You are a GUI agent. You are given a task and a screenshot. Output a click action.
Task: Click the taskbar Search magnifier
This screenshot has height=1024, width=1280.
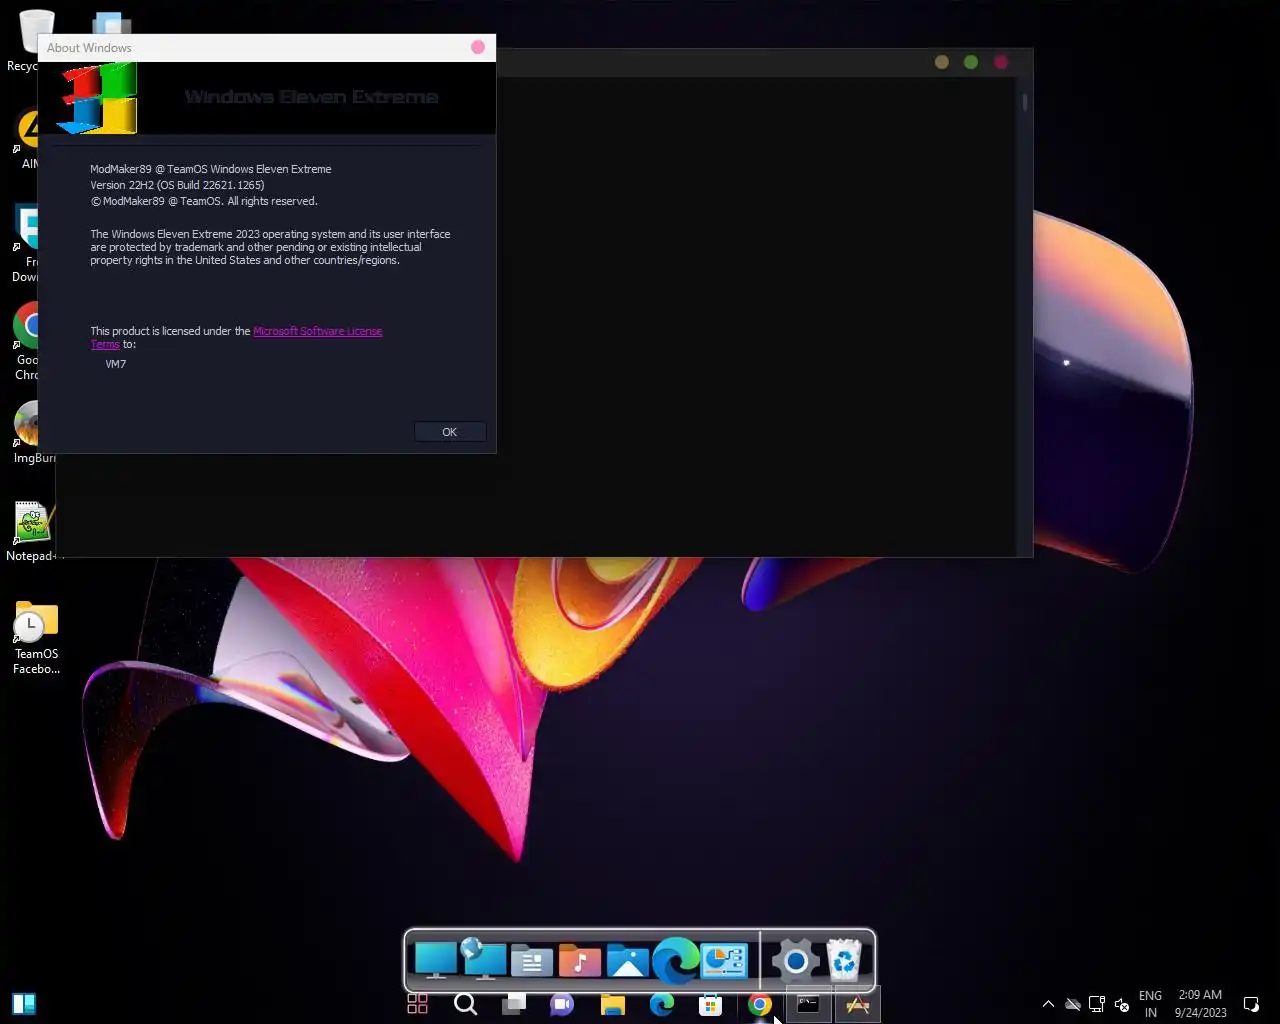(x=465, y=1004)
